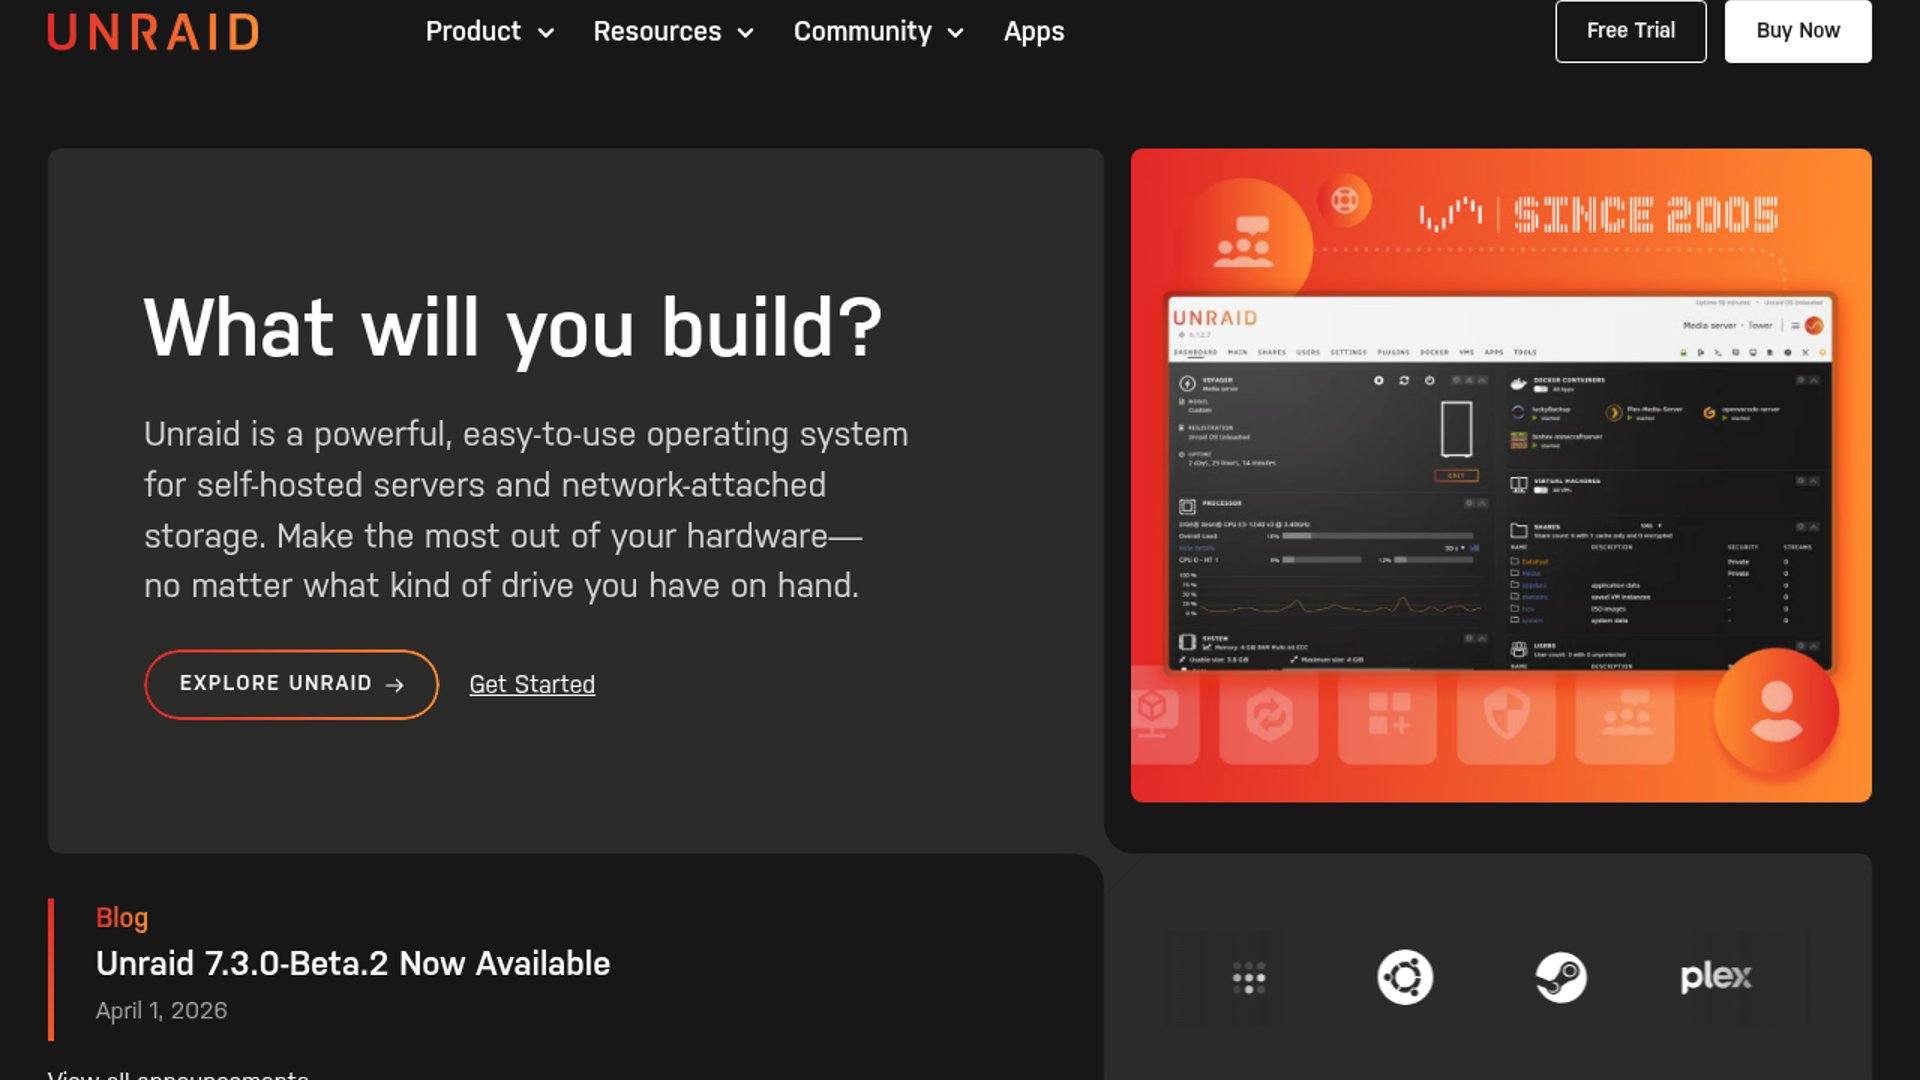Viewport: 1920px width, 1080px height.
Task: Click the Unraid logo in header
Action: (153, 32)
